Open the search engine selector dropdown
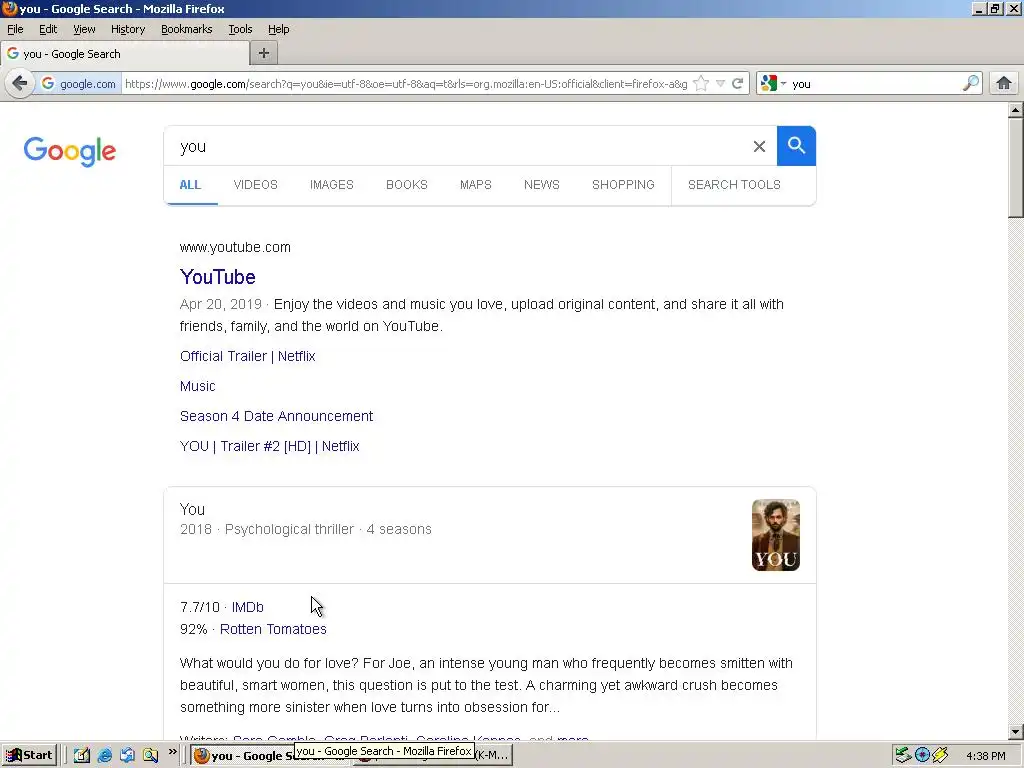1024x768 pixels. [773, 84]
